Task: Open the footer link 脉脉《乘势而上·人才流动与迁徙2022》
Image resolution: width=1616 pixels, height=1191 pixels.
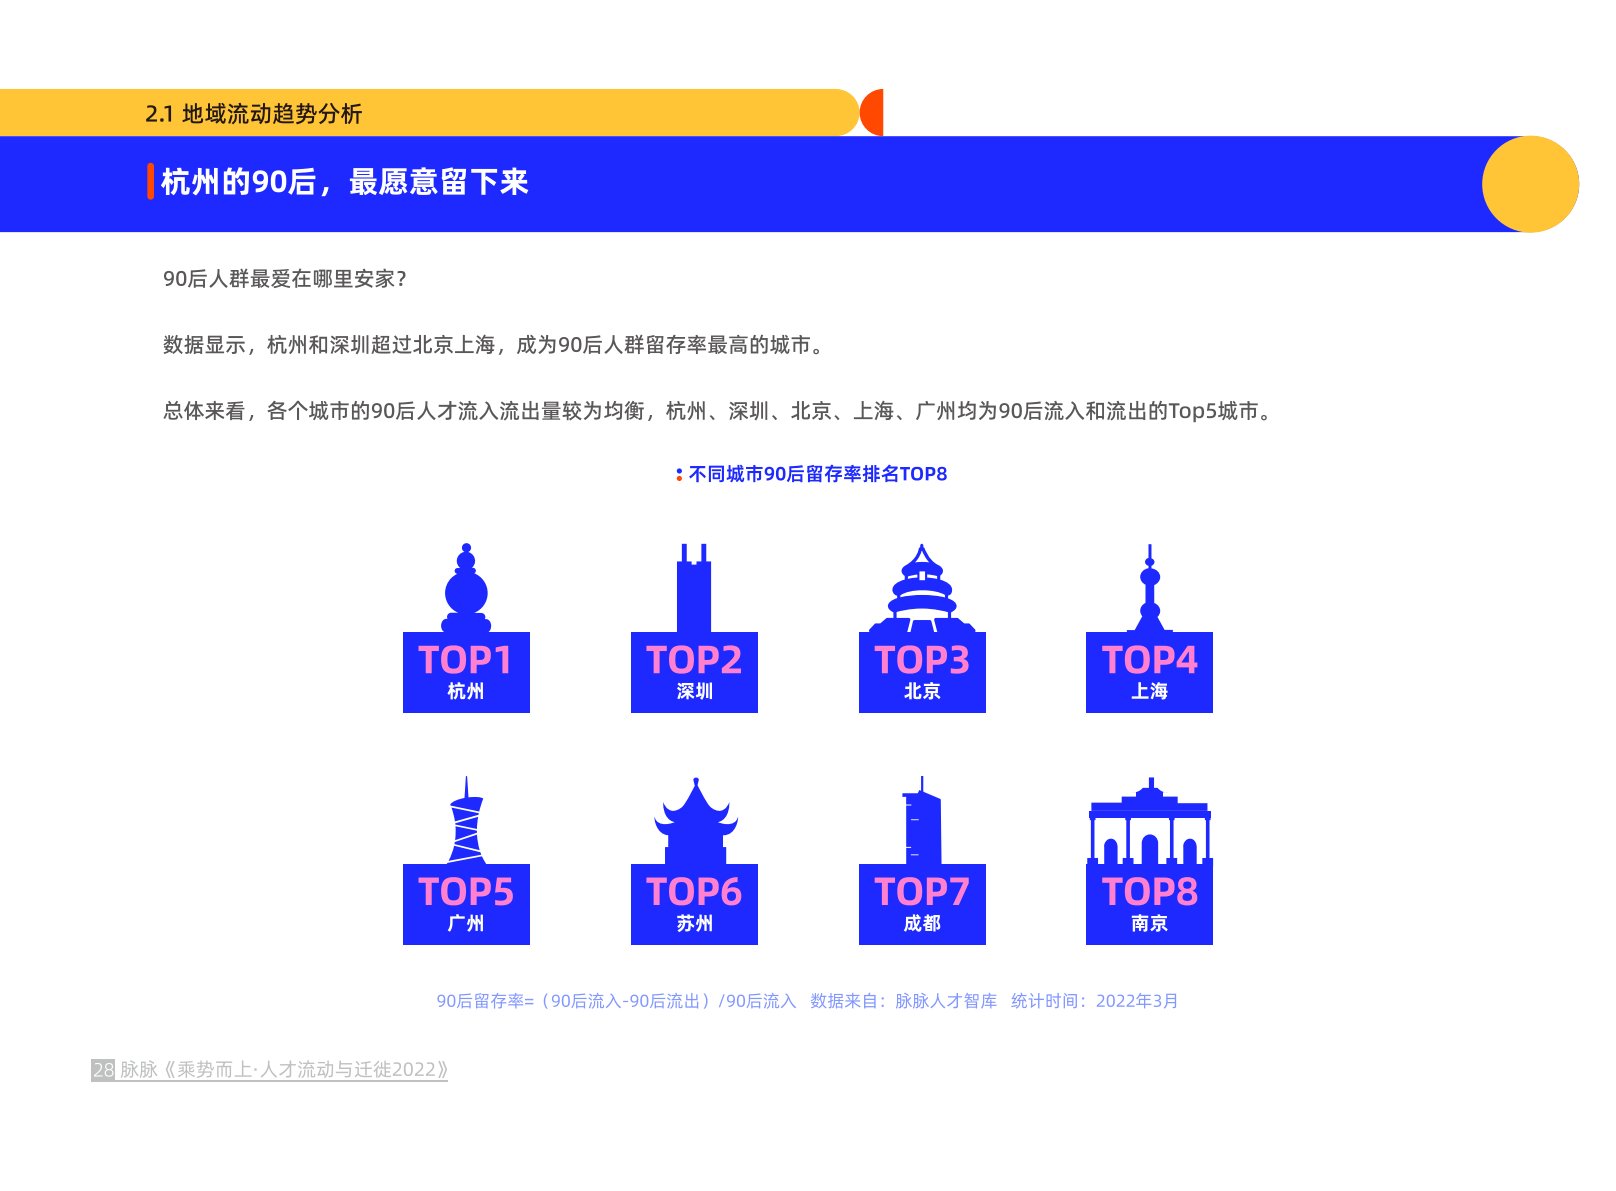Action: (284, 1070)
